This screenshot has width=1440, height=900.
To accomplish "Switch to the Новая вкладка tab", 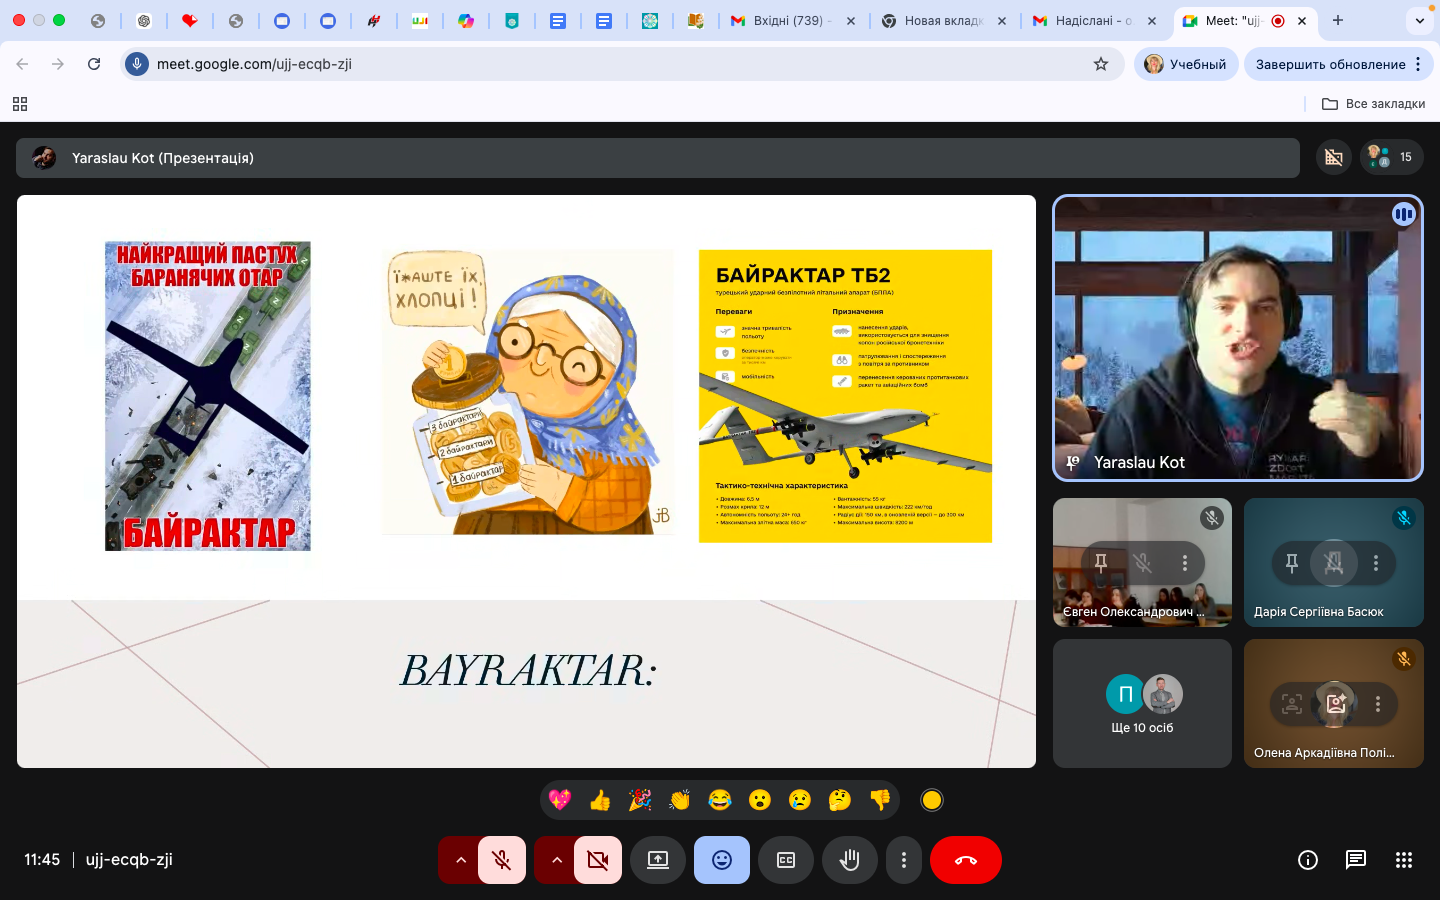I will click(942, 20).
